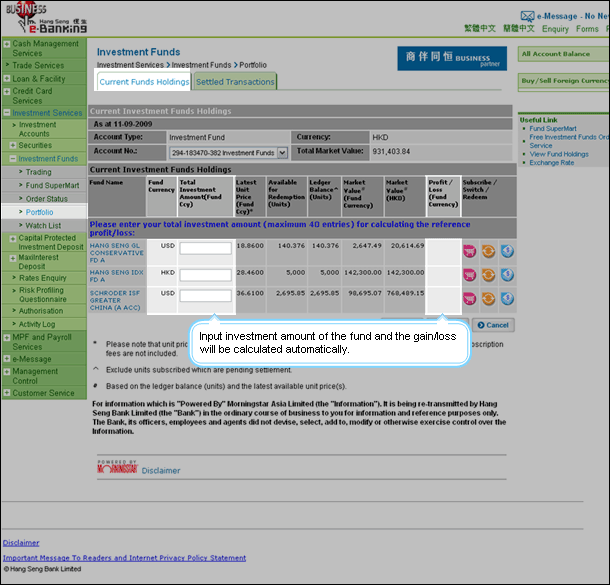Expand MaxiInterest Deposit submenu
This screenshot has width=610, height=585.
point(13,258)
